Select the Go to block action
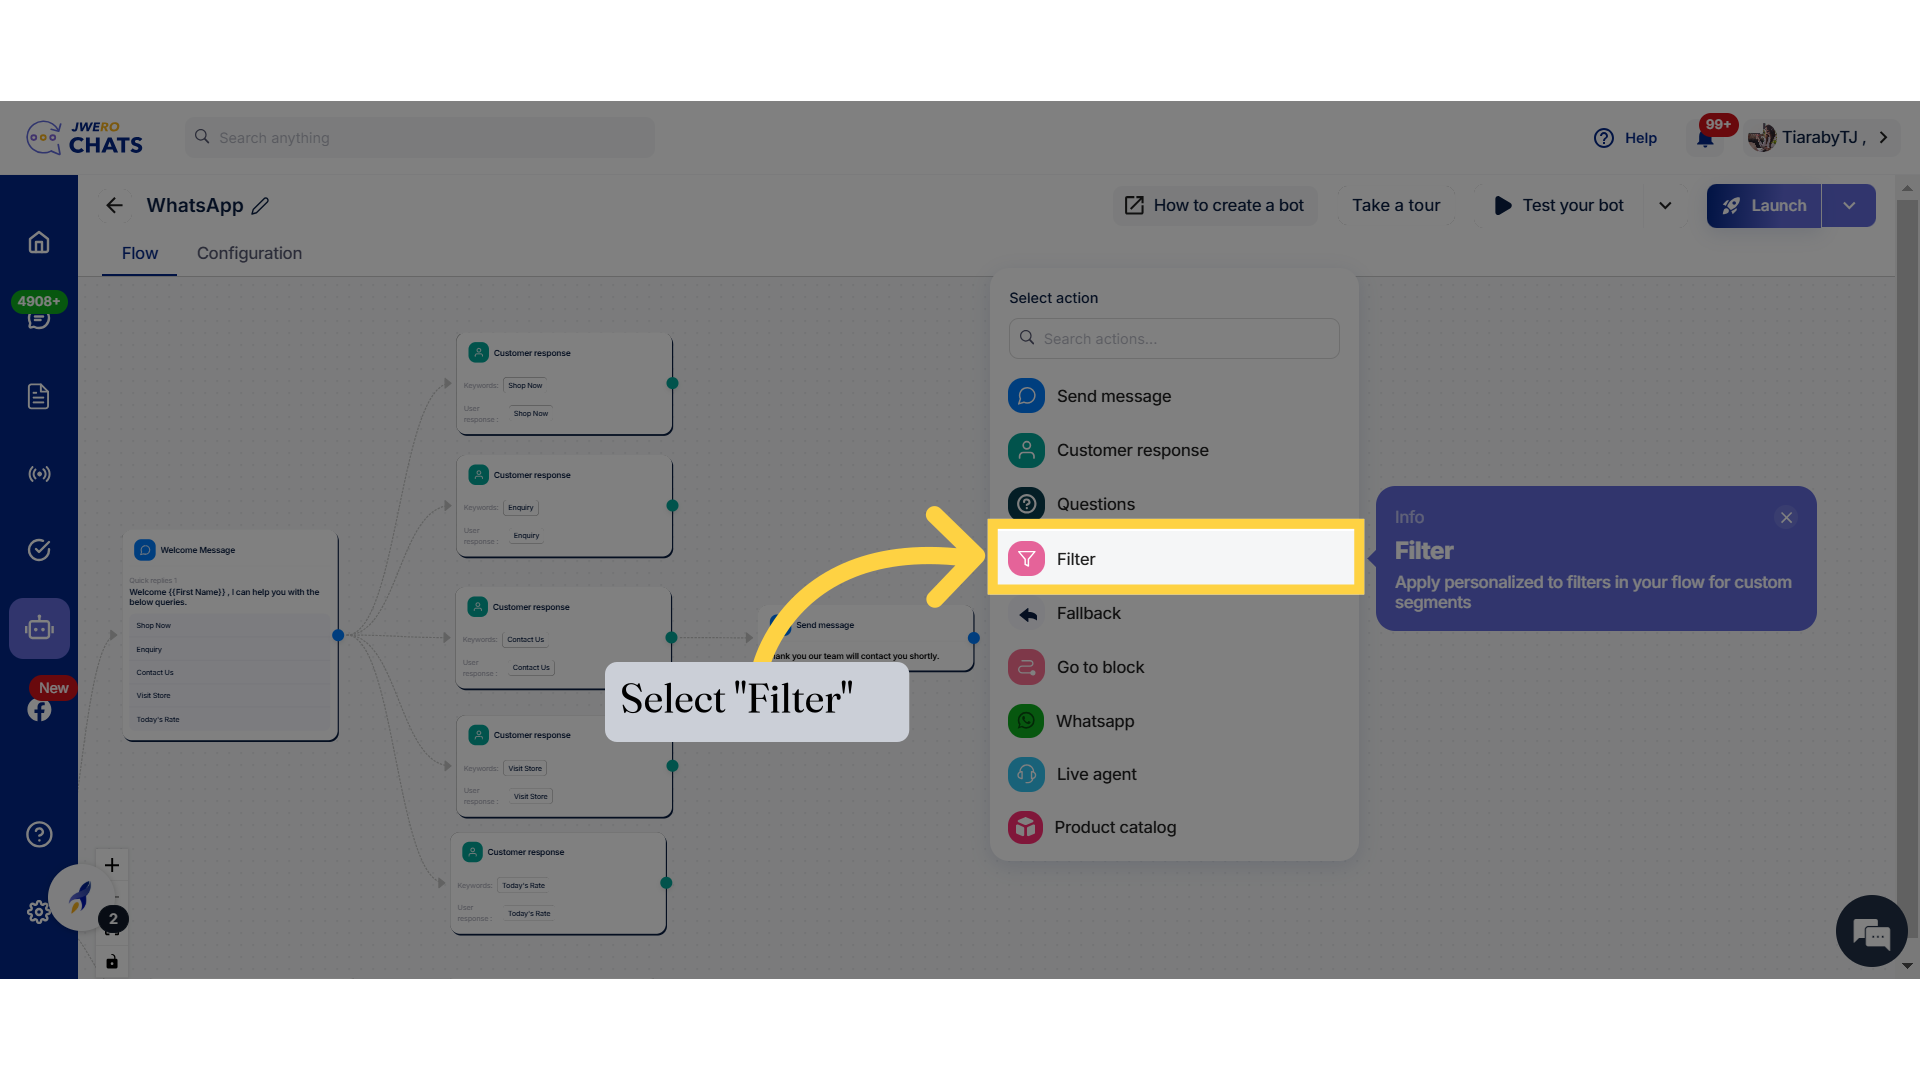This screenshot has width=1920, height=1080. click(x=1100, y=667)
